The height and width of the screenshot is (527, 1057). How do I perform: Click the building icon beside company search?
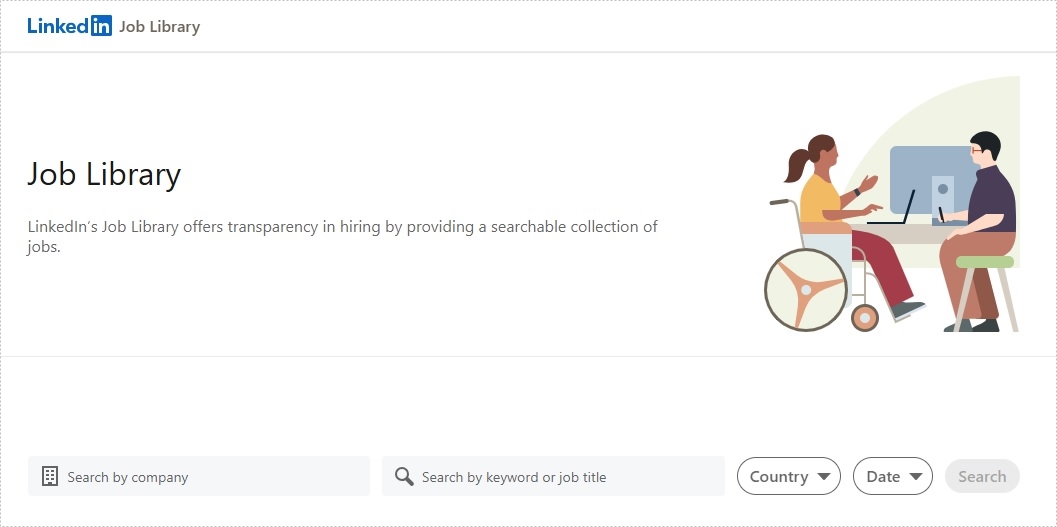point(50,476)
